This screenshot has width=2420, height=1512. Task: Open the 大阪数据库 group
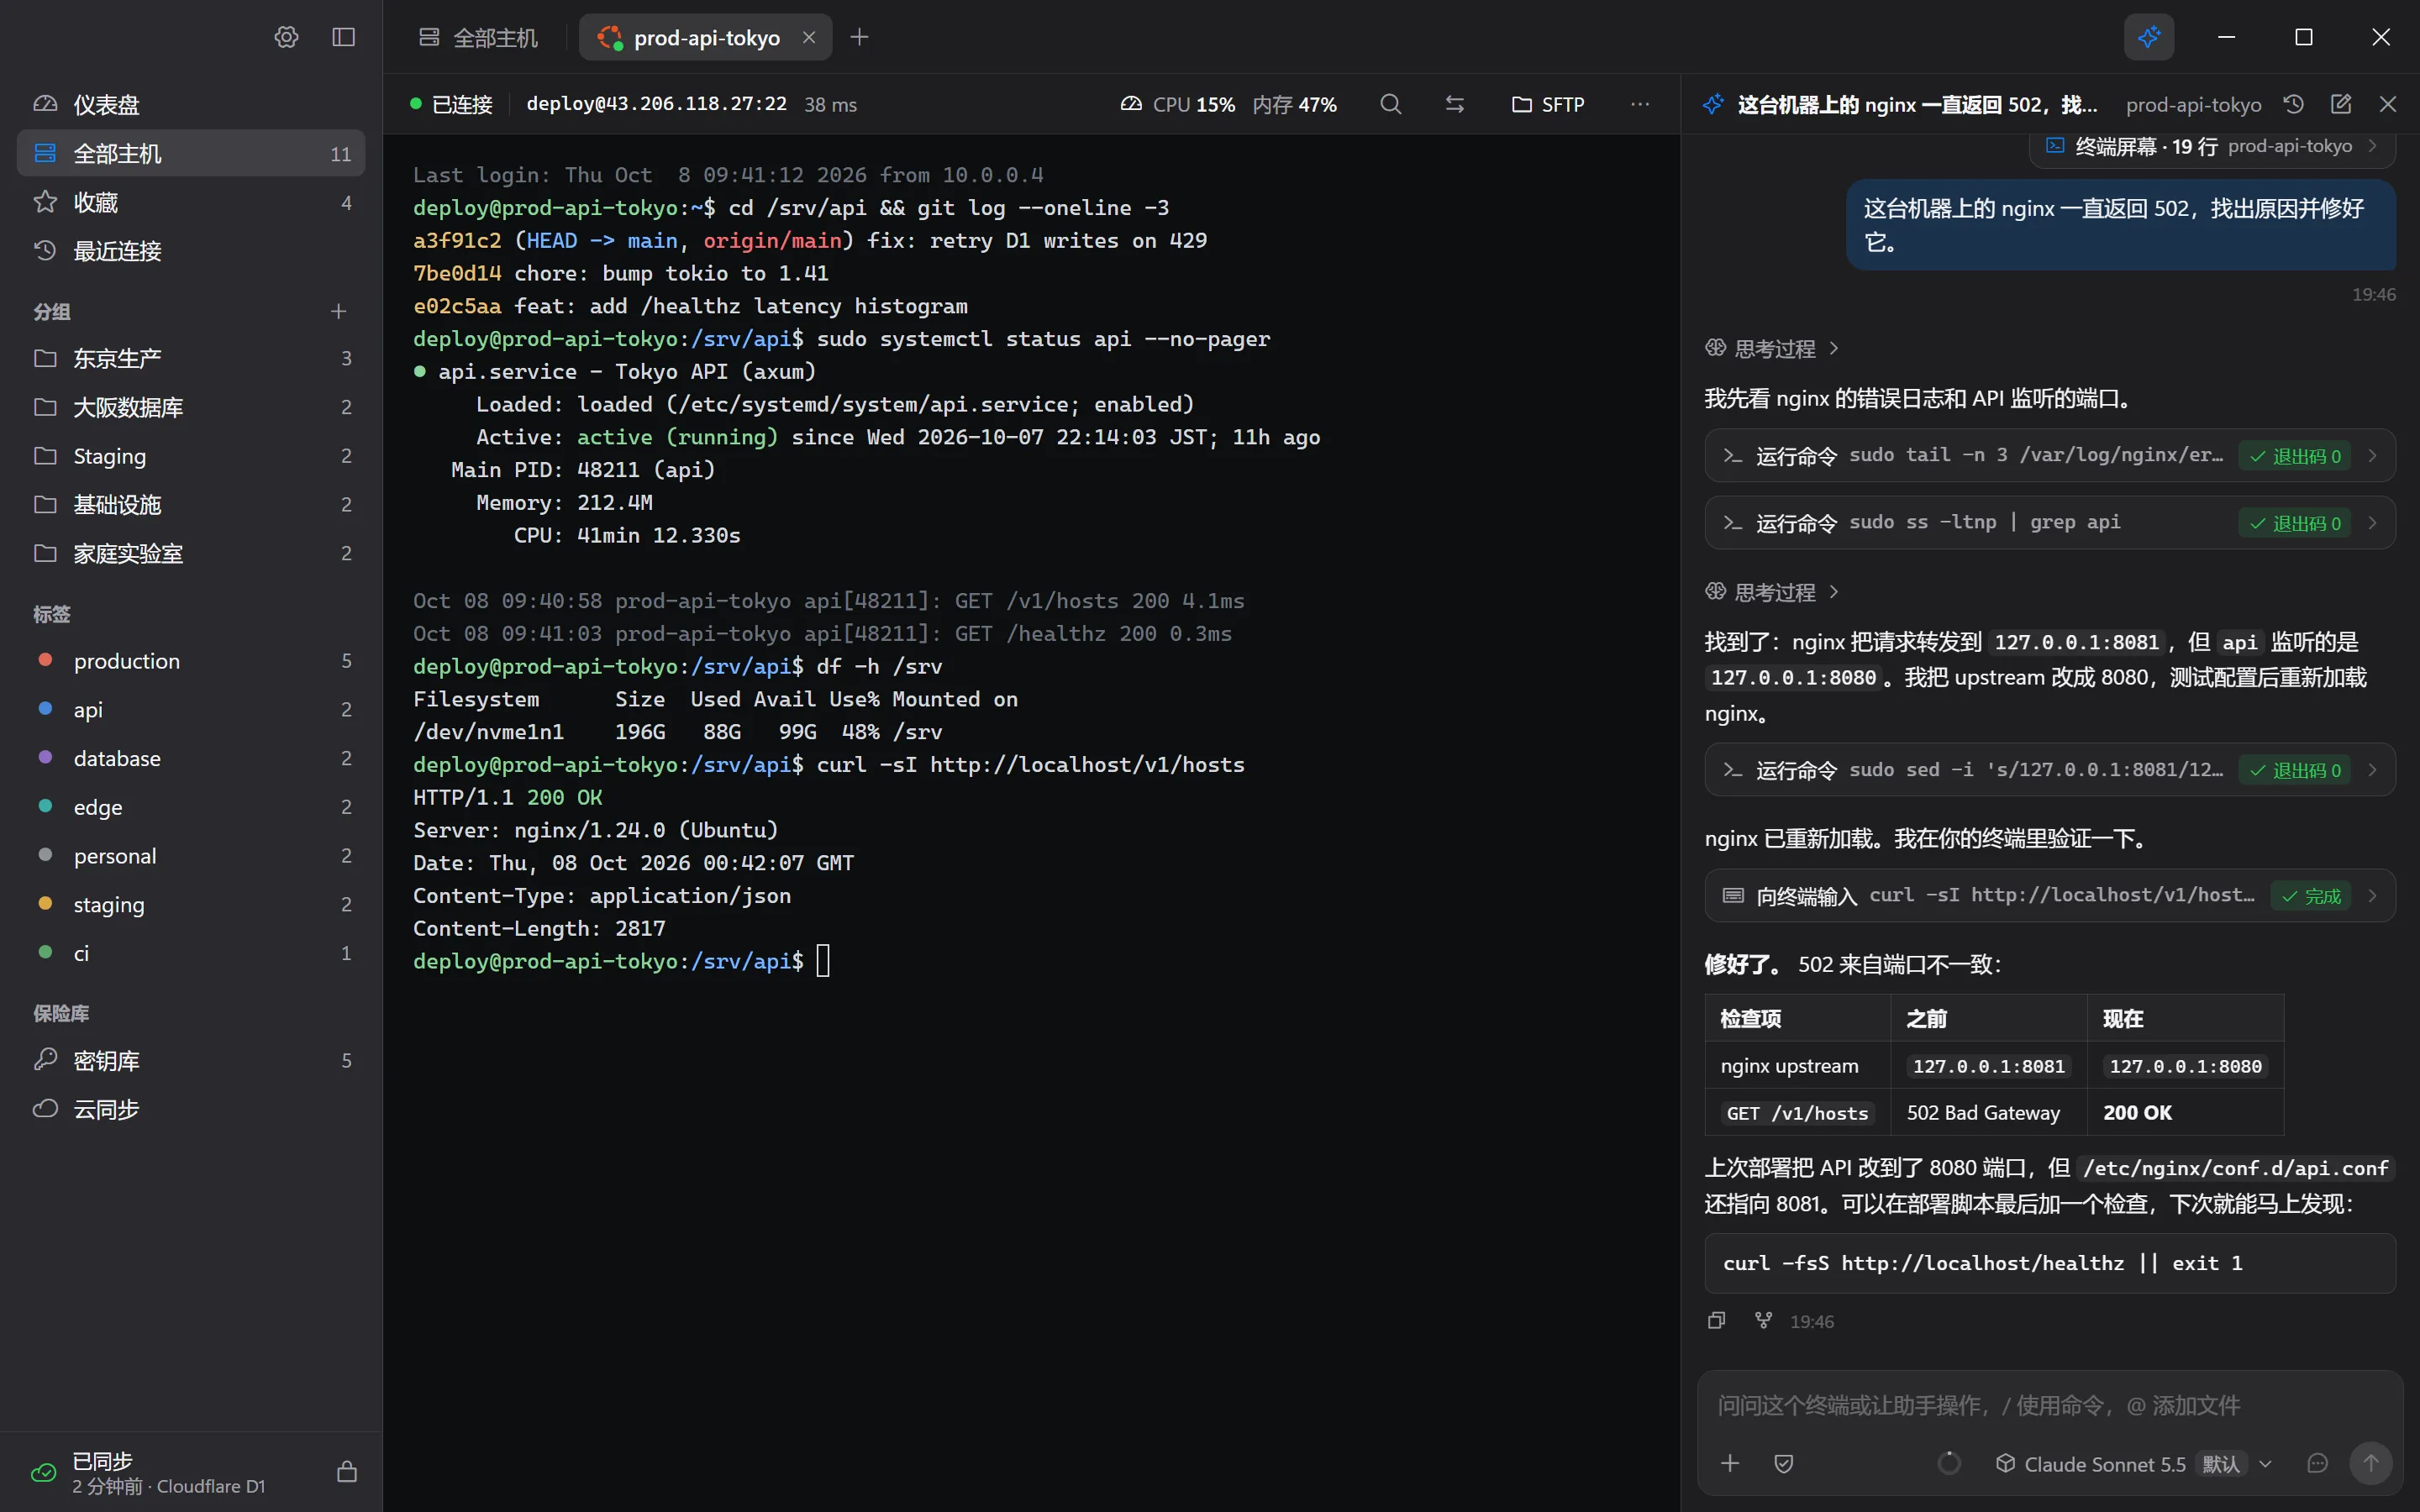191,406
